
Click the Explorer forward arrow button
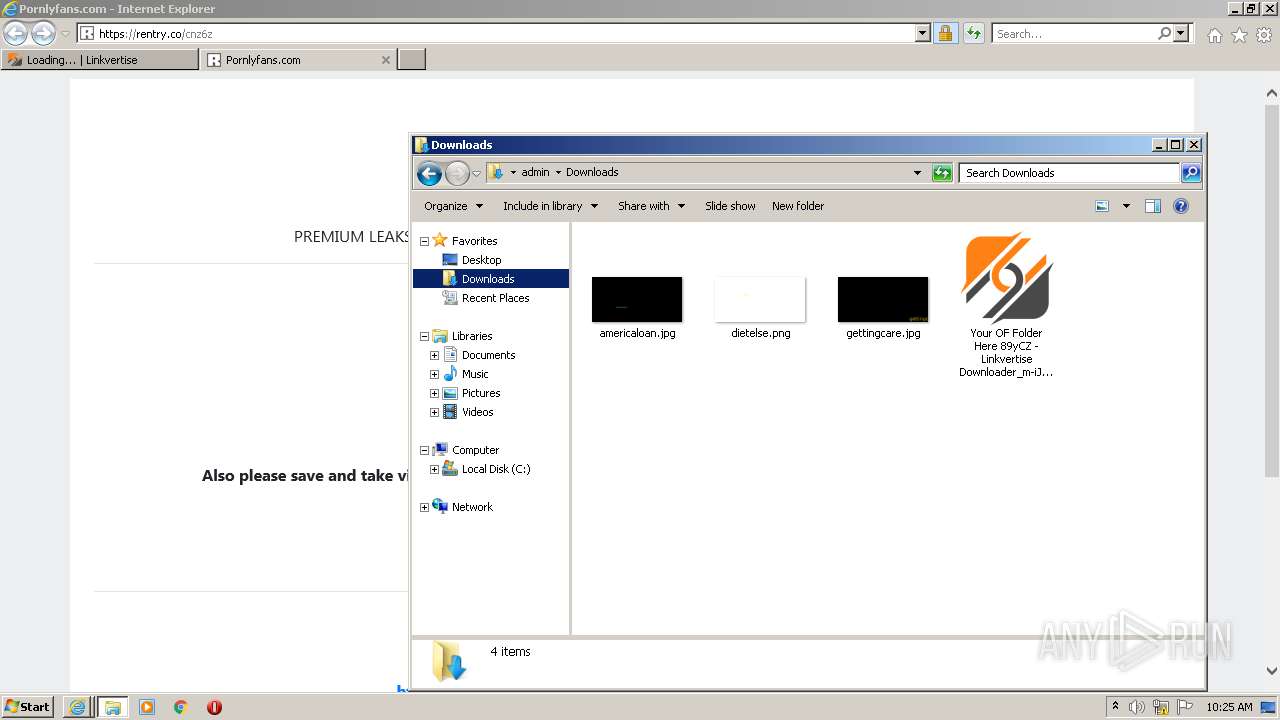point(457,173)
